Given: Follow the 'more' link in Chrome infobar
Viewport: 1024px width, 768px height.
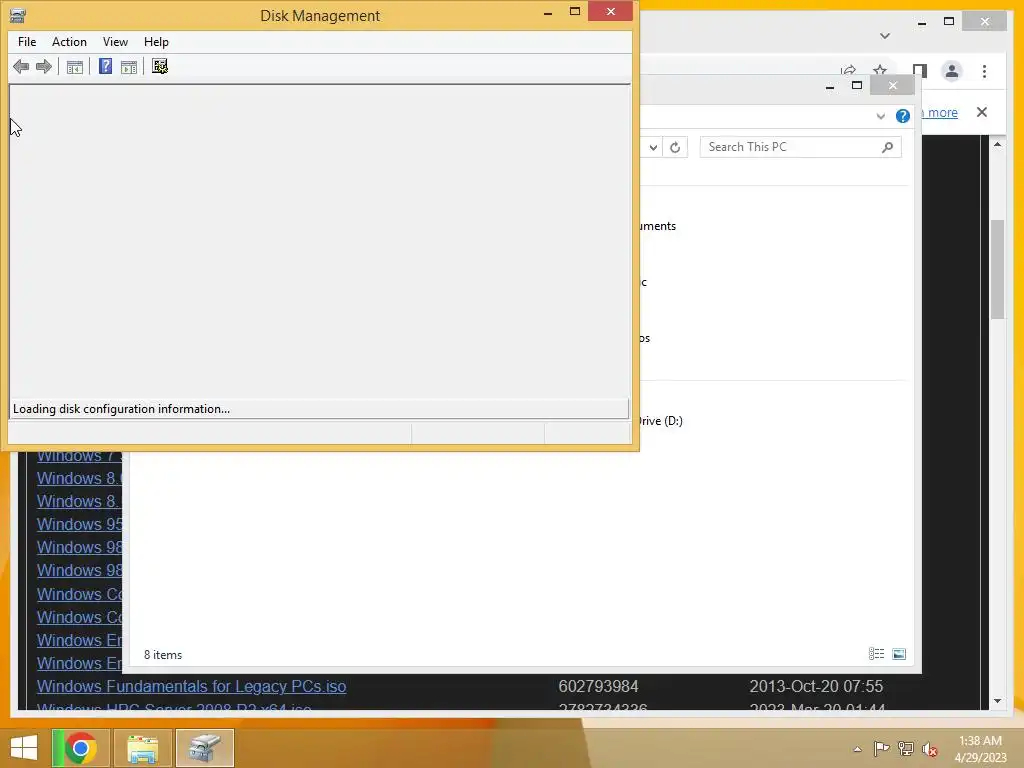Looking at the screenshot, I should 942,112.
